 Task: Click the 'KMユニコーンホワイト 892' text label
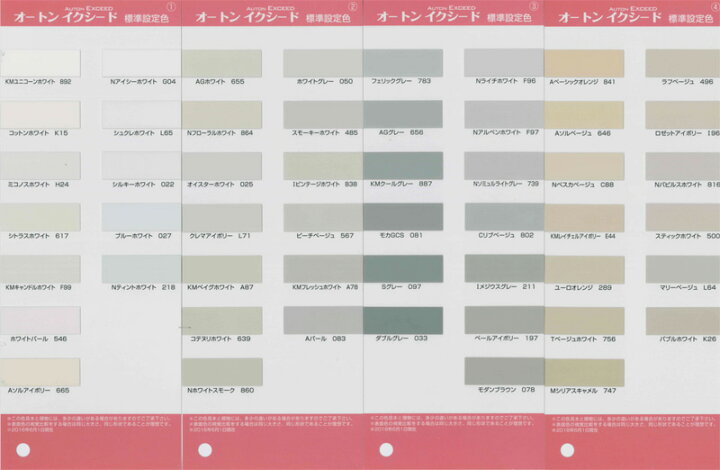pyautogui.click(x=38, y=82)
